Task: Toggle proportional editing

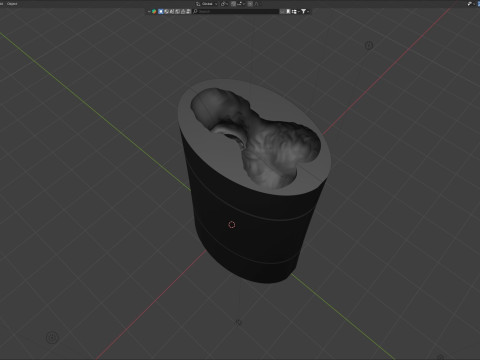Action: pyautogui.click(x=250, y=4)
